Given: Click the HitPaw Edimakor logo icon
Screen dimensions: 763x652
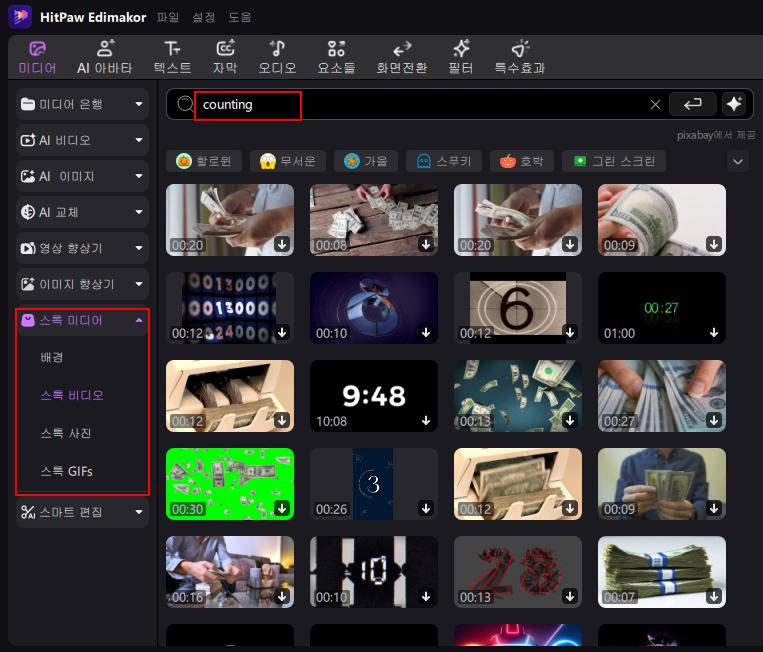Looking at the screenshot, I should [x=20, y=17].
